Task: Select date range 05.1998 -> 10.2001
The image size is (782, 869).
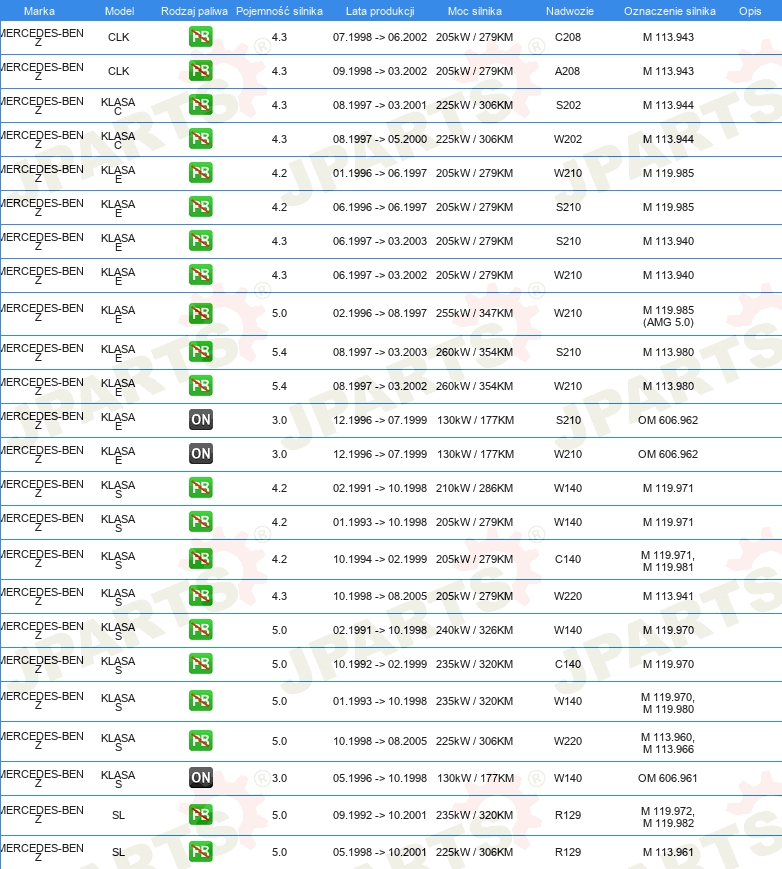Action: tap(380, 852)
